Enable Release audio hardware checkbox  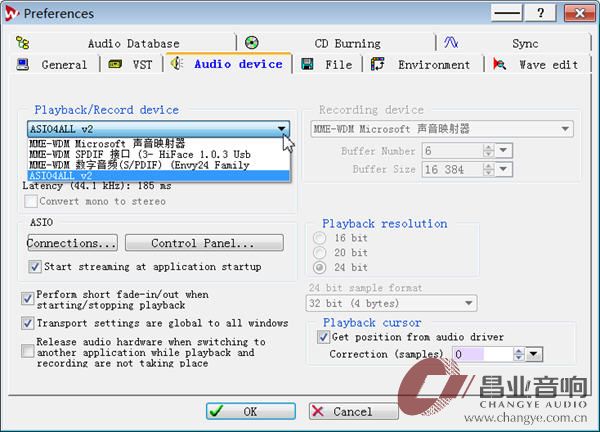click(28, 351)
